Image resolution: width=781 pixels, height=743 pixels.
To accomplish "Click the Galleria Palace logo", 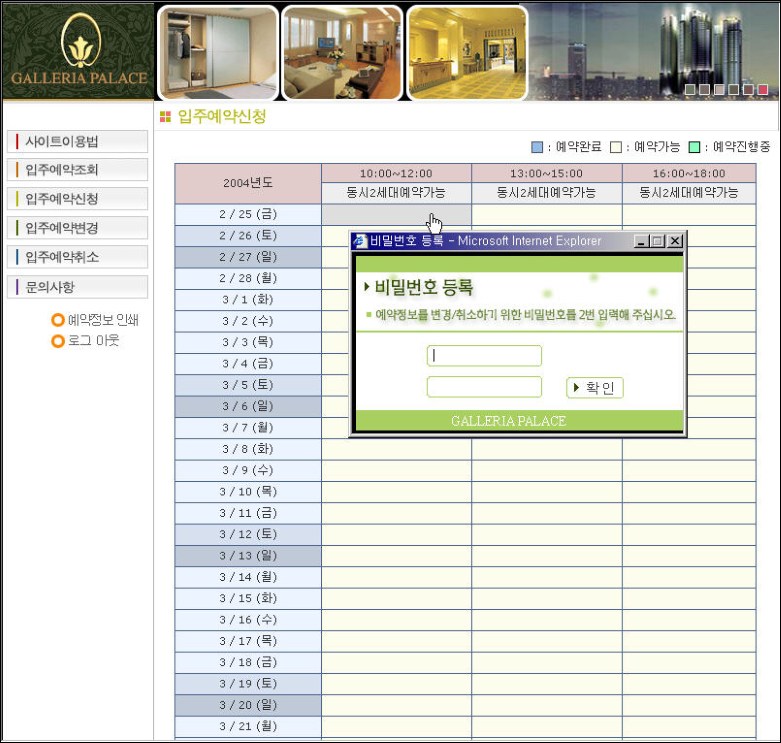I will coord(79,51).
